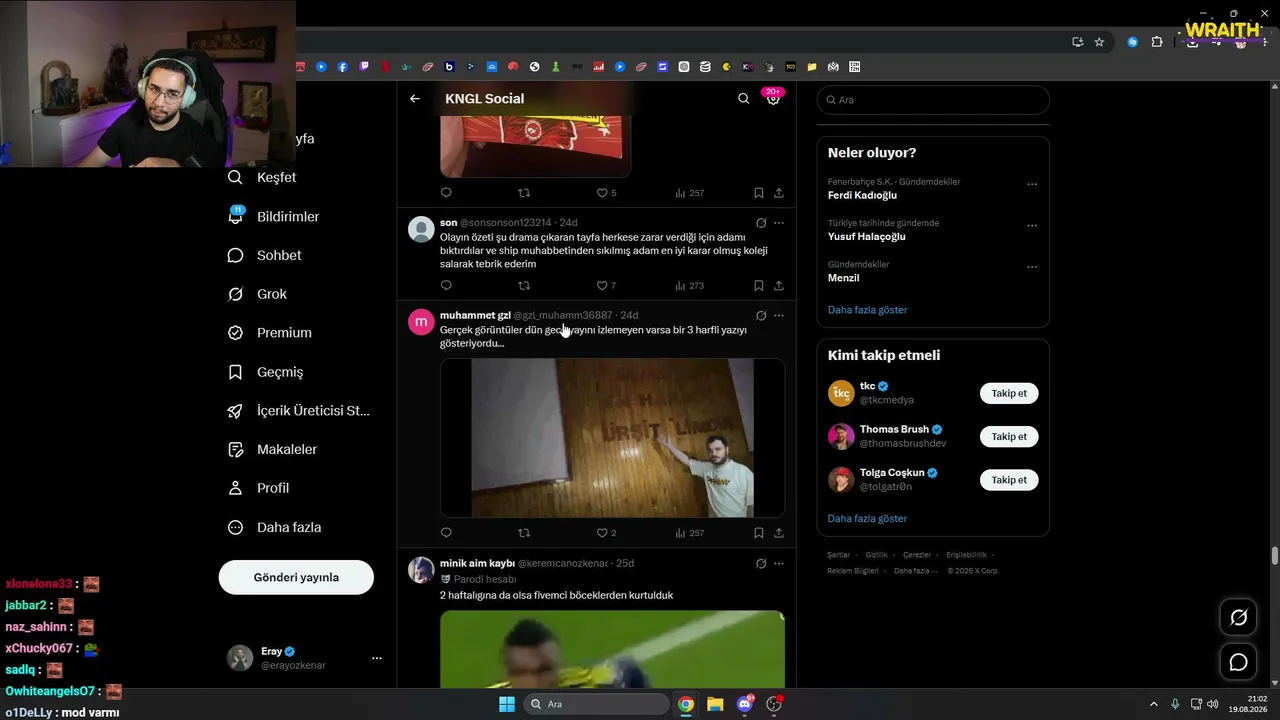This screenshot has width=1280, height=720.
Task: Open Chrome extensions puzzle icon
Action: [x=1157, y=42]
